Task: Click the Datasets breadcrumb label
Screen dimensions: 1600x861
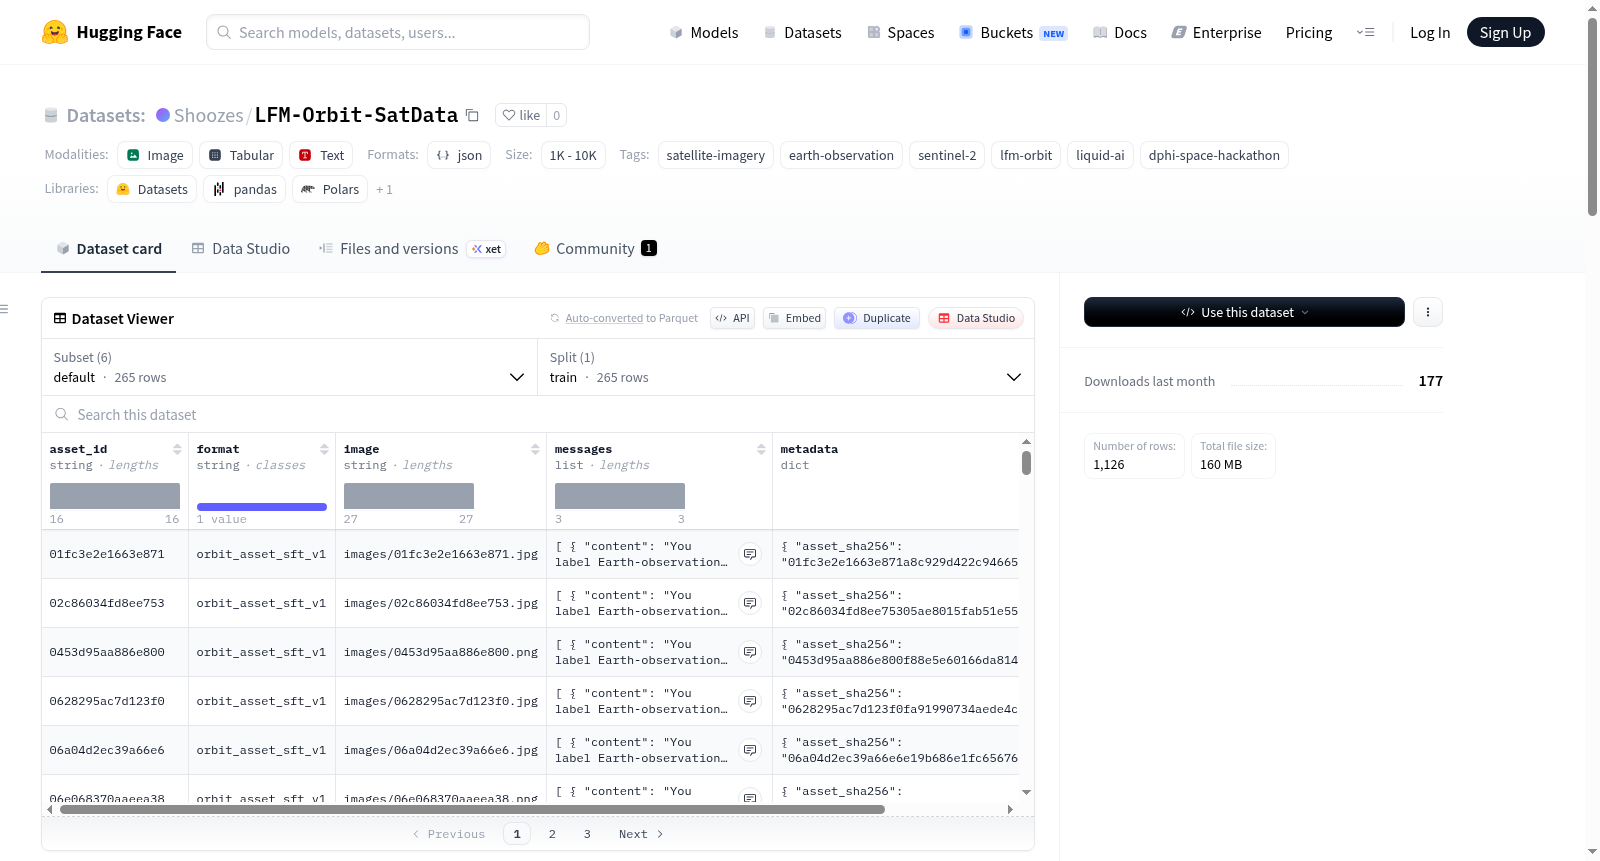Action: [x=106, y=115]
